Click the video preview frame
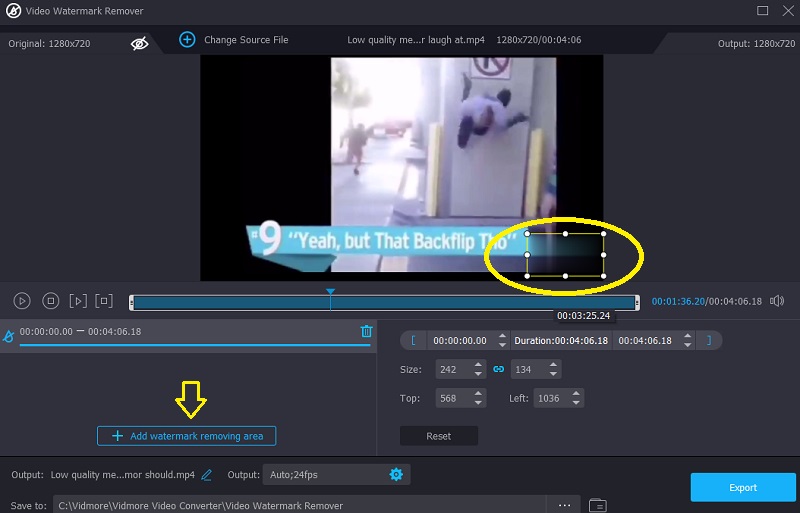The height and width of the screenshot is (513, 800). [402, 168]
